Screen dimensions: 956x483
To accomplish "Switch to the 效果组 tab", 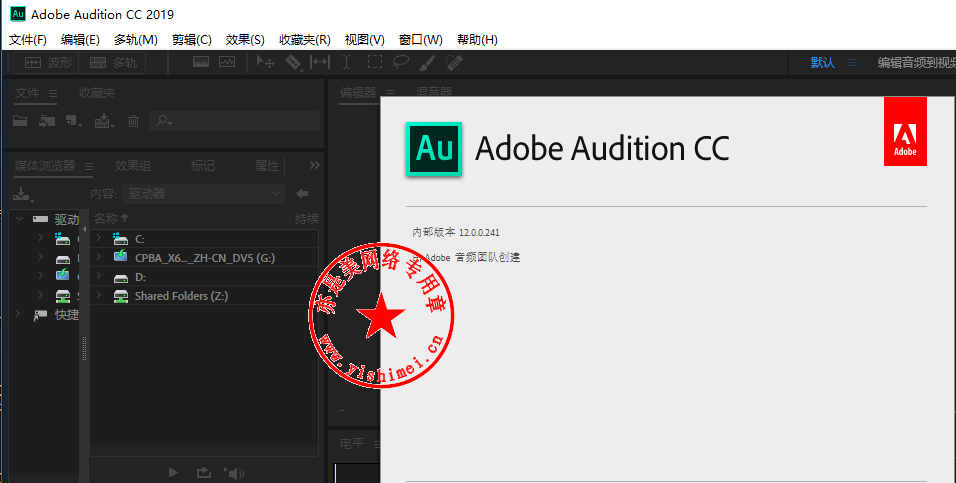I will pyautogui.click(x=133, y=165).
